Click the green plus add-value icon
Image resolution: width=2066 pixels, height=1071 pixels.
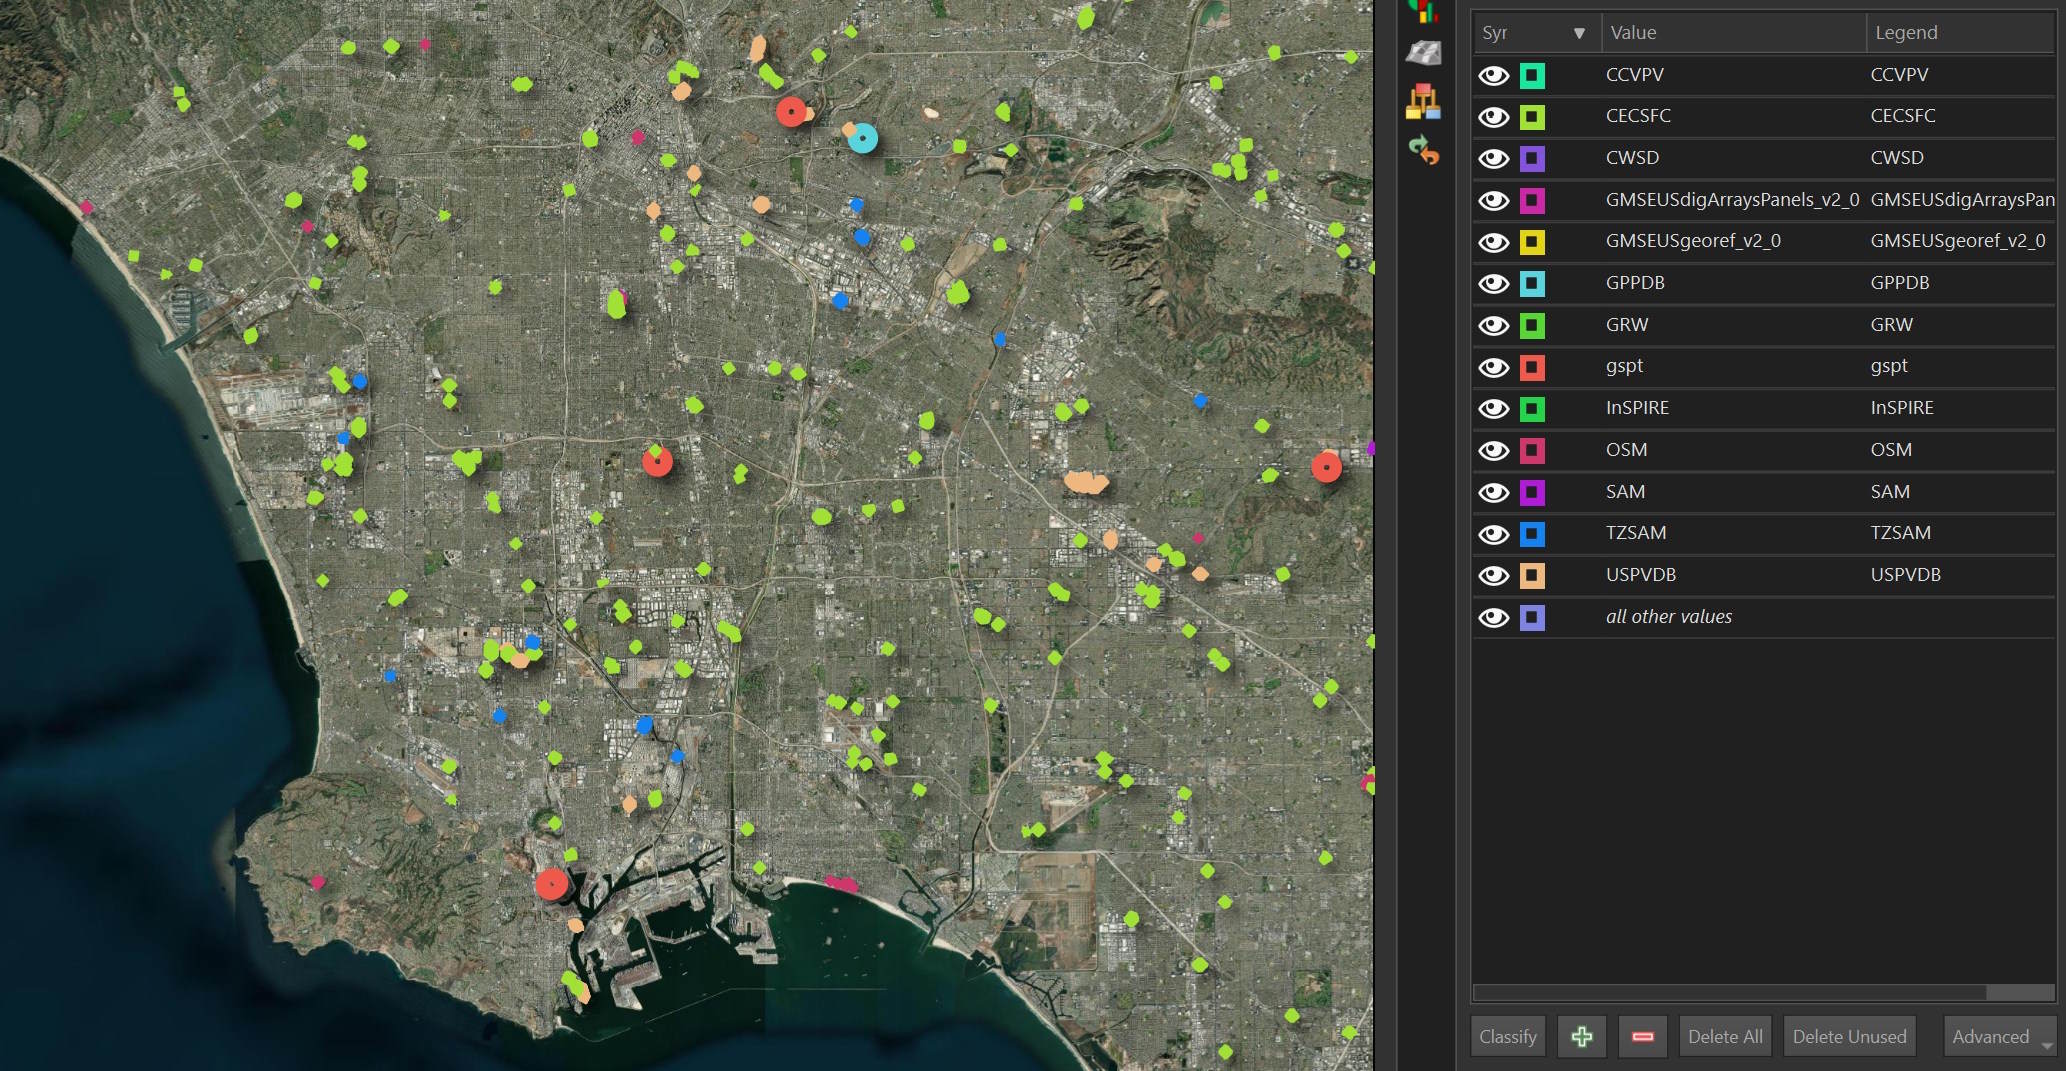1581,1037
